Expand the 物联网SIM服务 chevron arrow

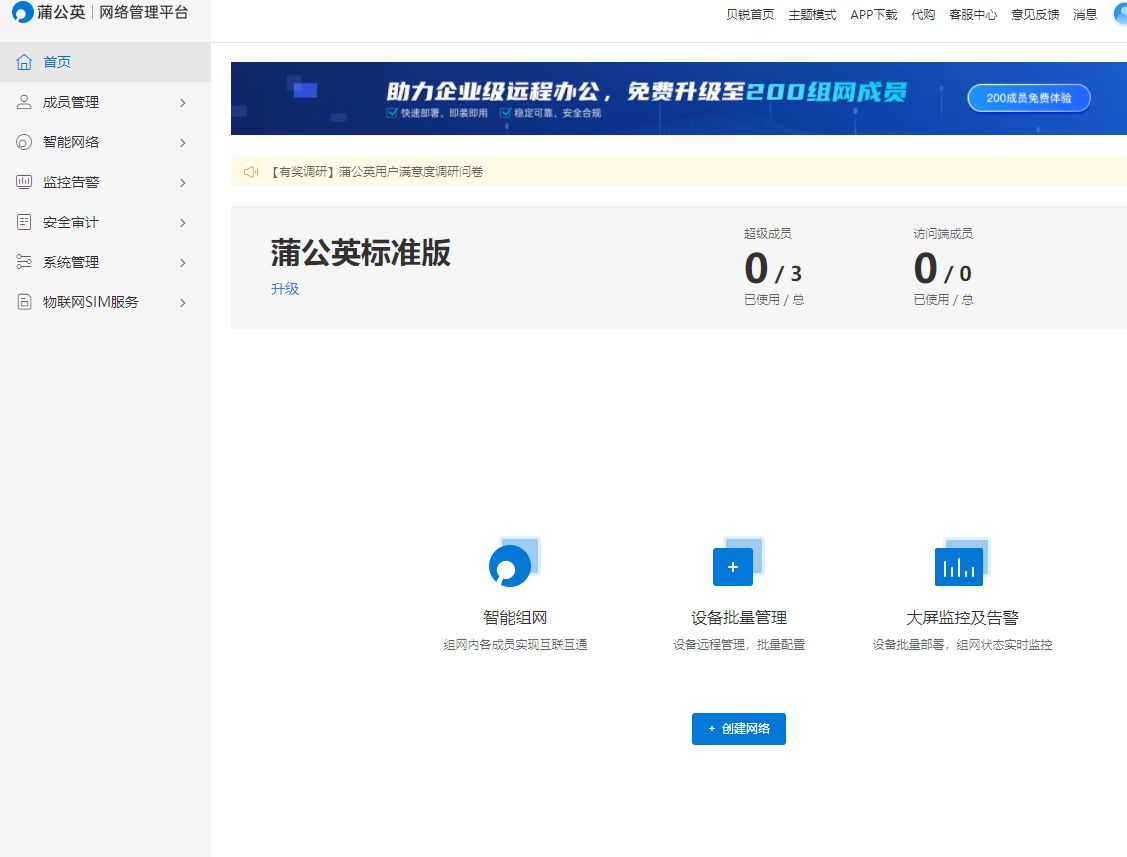coord(183,302)
